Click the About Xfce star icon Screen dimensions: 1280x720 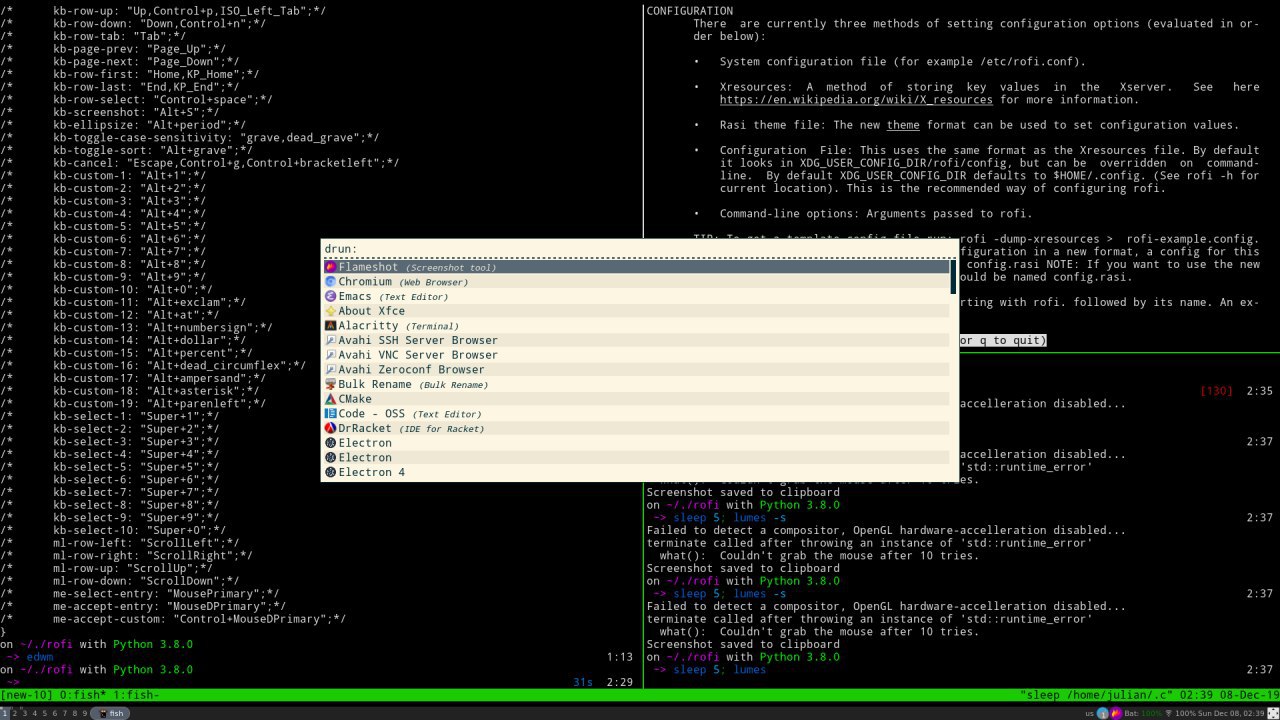330,311
